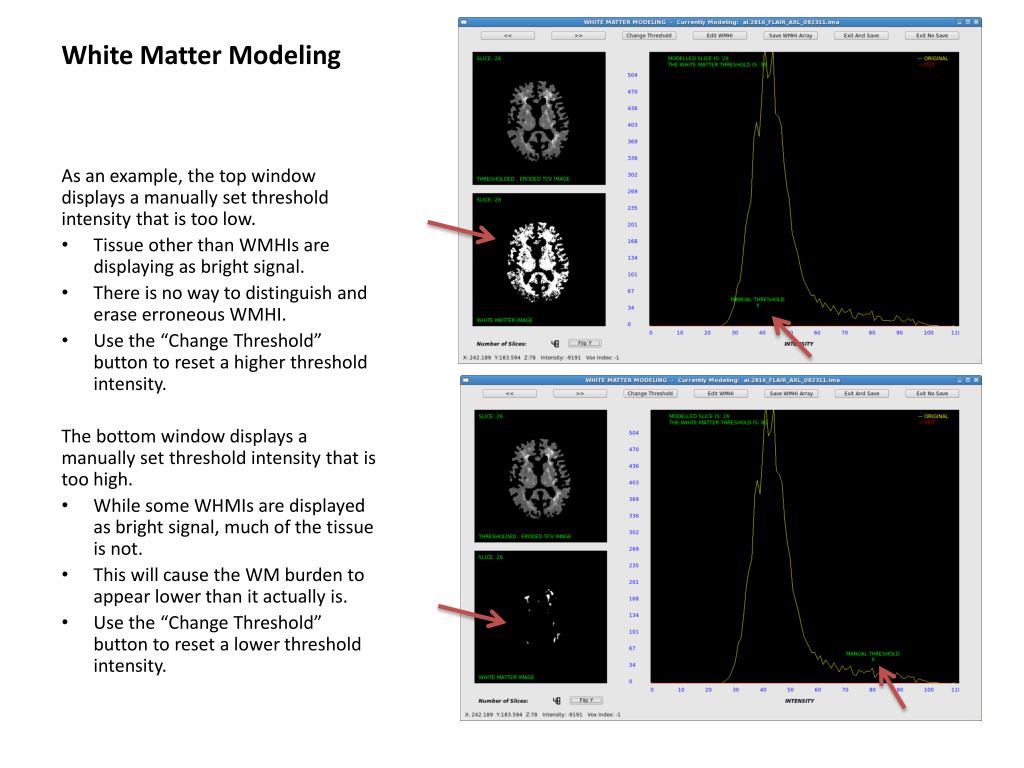This screenshot has height=768, width=1024.
Task: Click x-axis value 100 in bottom plot
Action: (928, 690)
